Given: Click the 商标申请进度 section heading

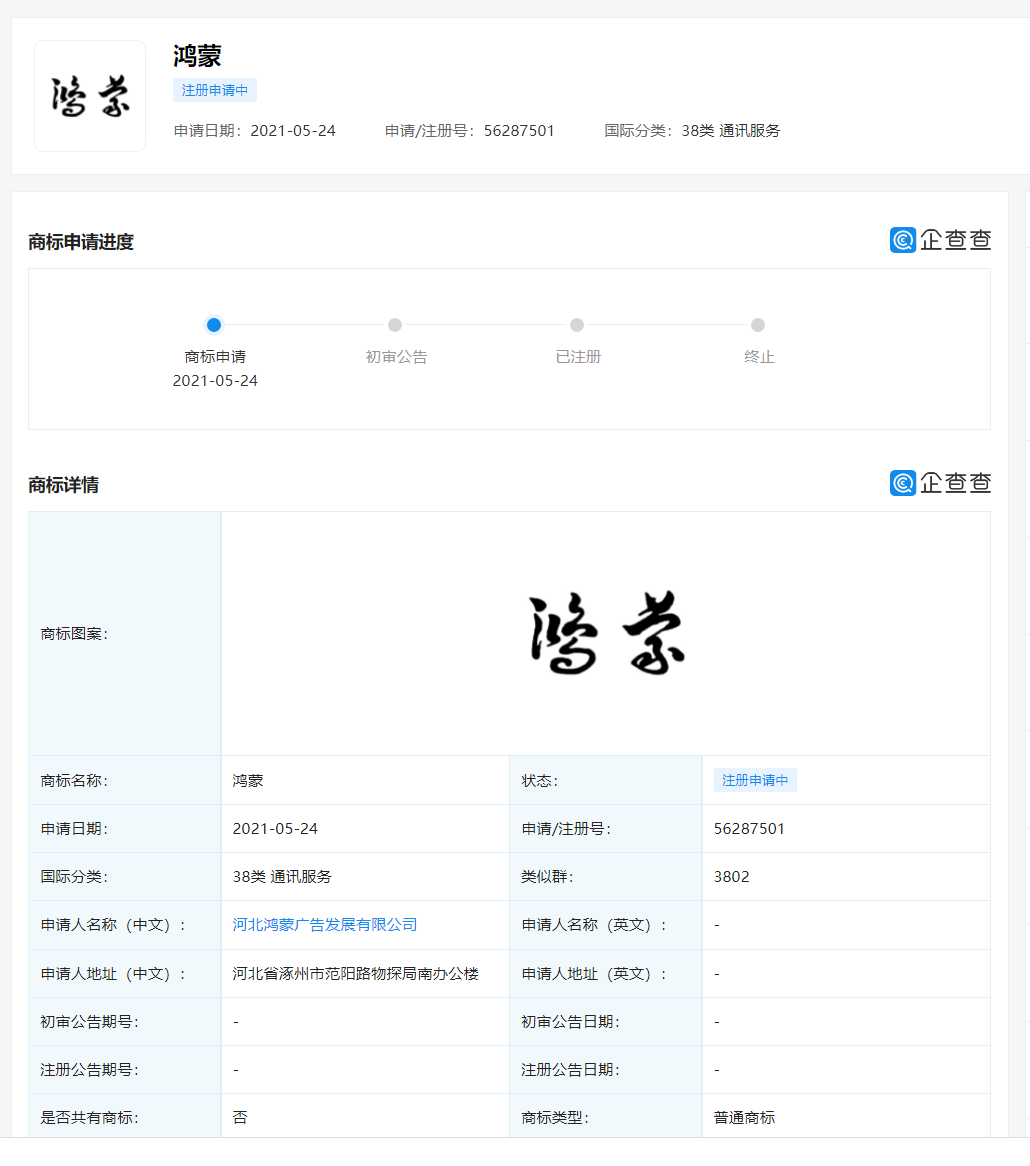Looking at the screenshot, I should (81, 242).
